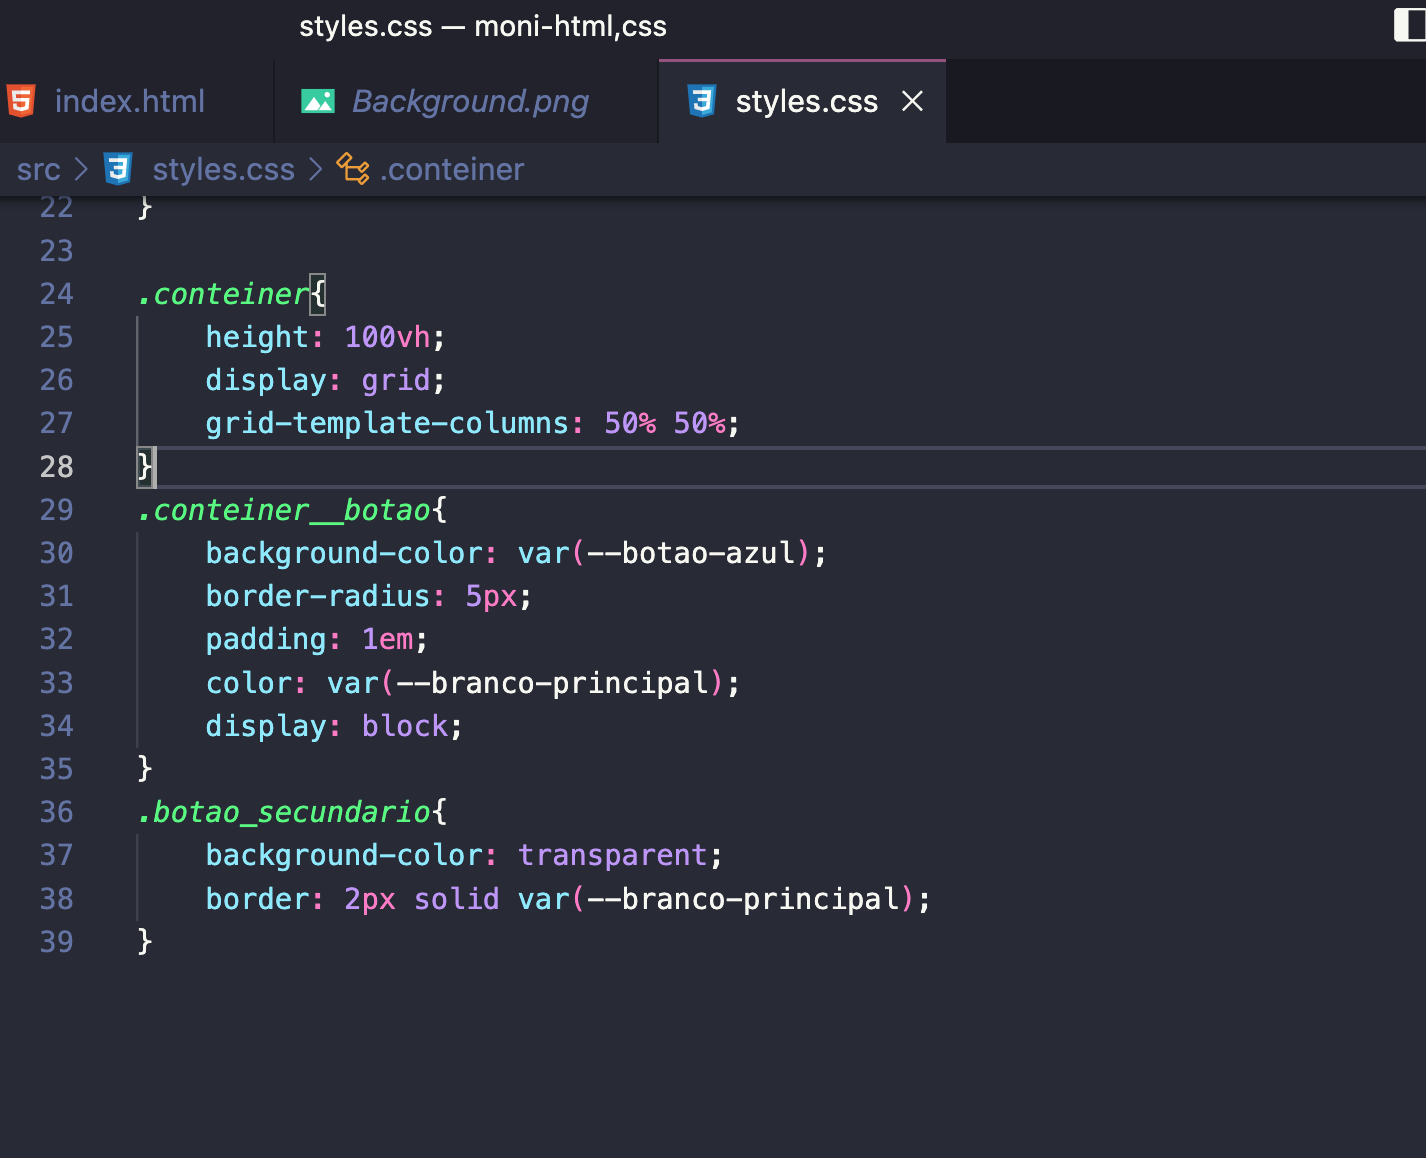
Task: Select the styles.css tab label
Action: 806,101
